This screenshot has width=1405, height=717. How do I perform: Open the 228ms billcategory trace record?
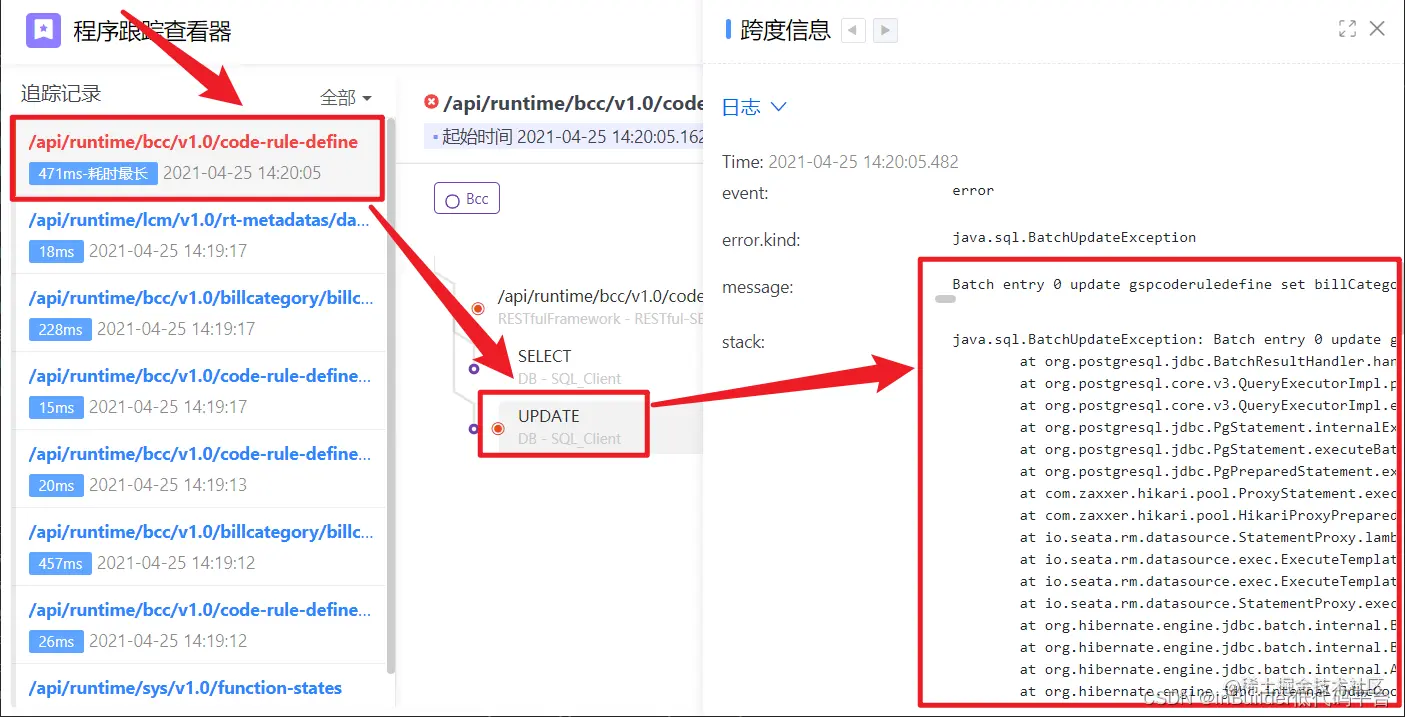coord(199,313)
